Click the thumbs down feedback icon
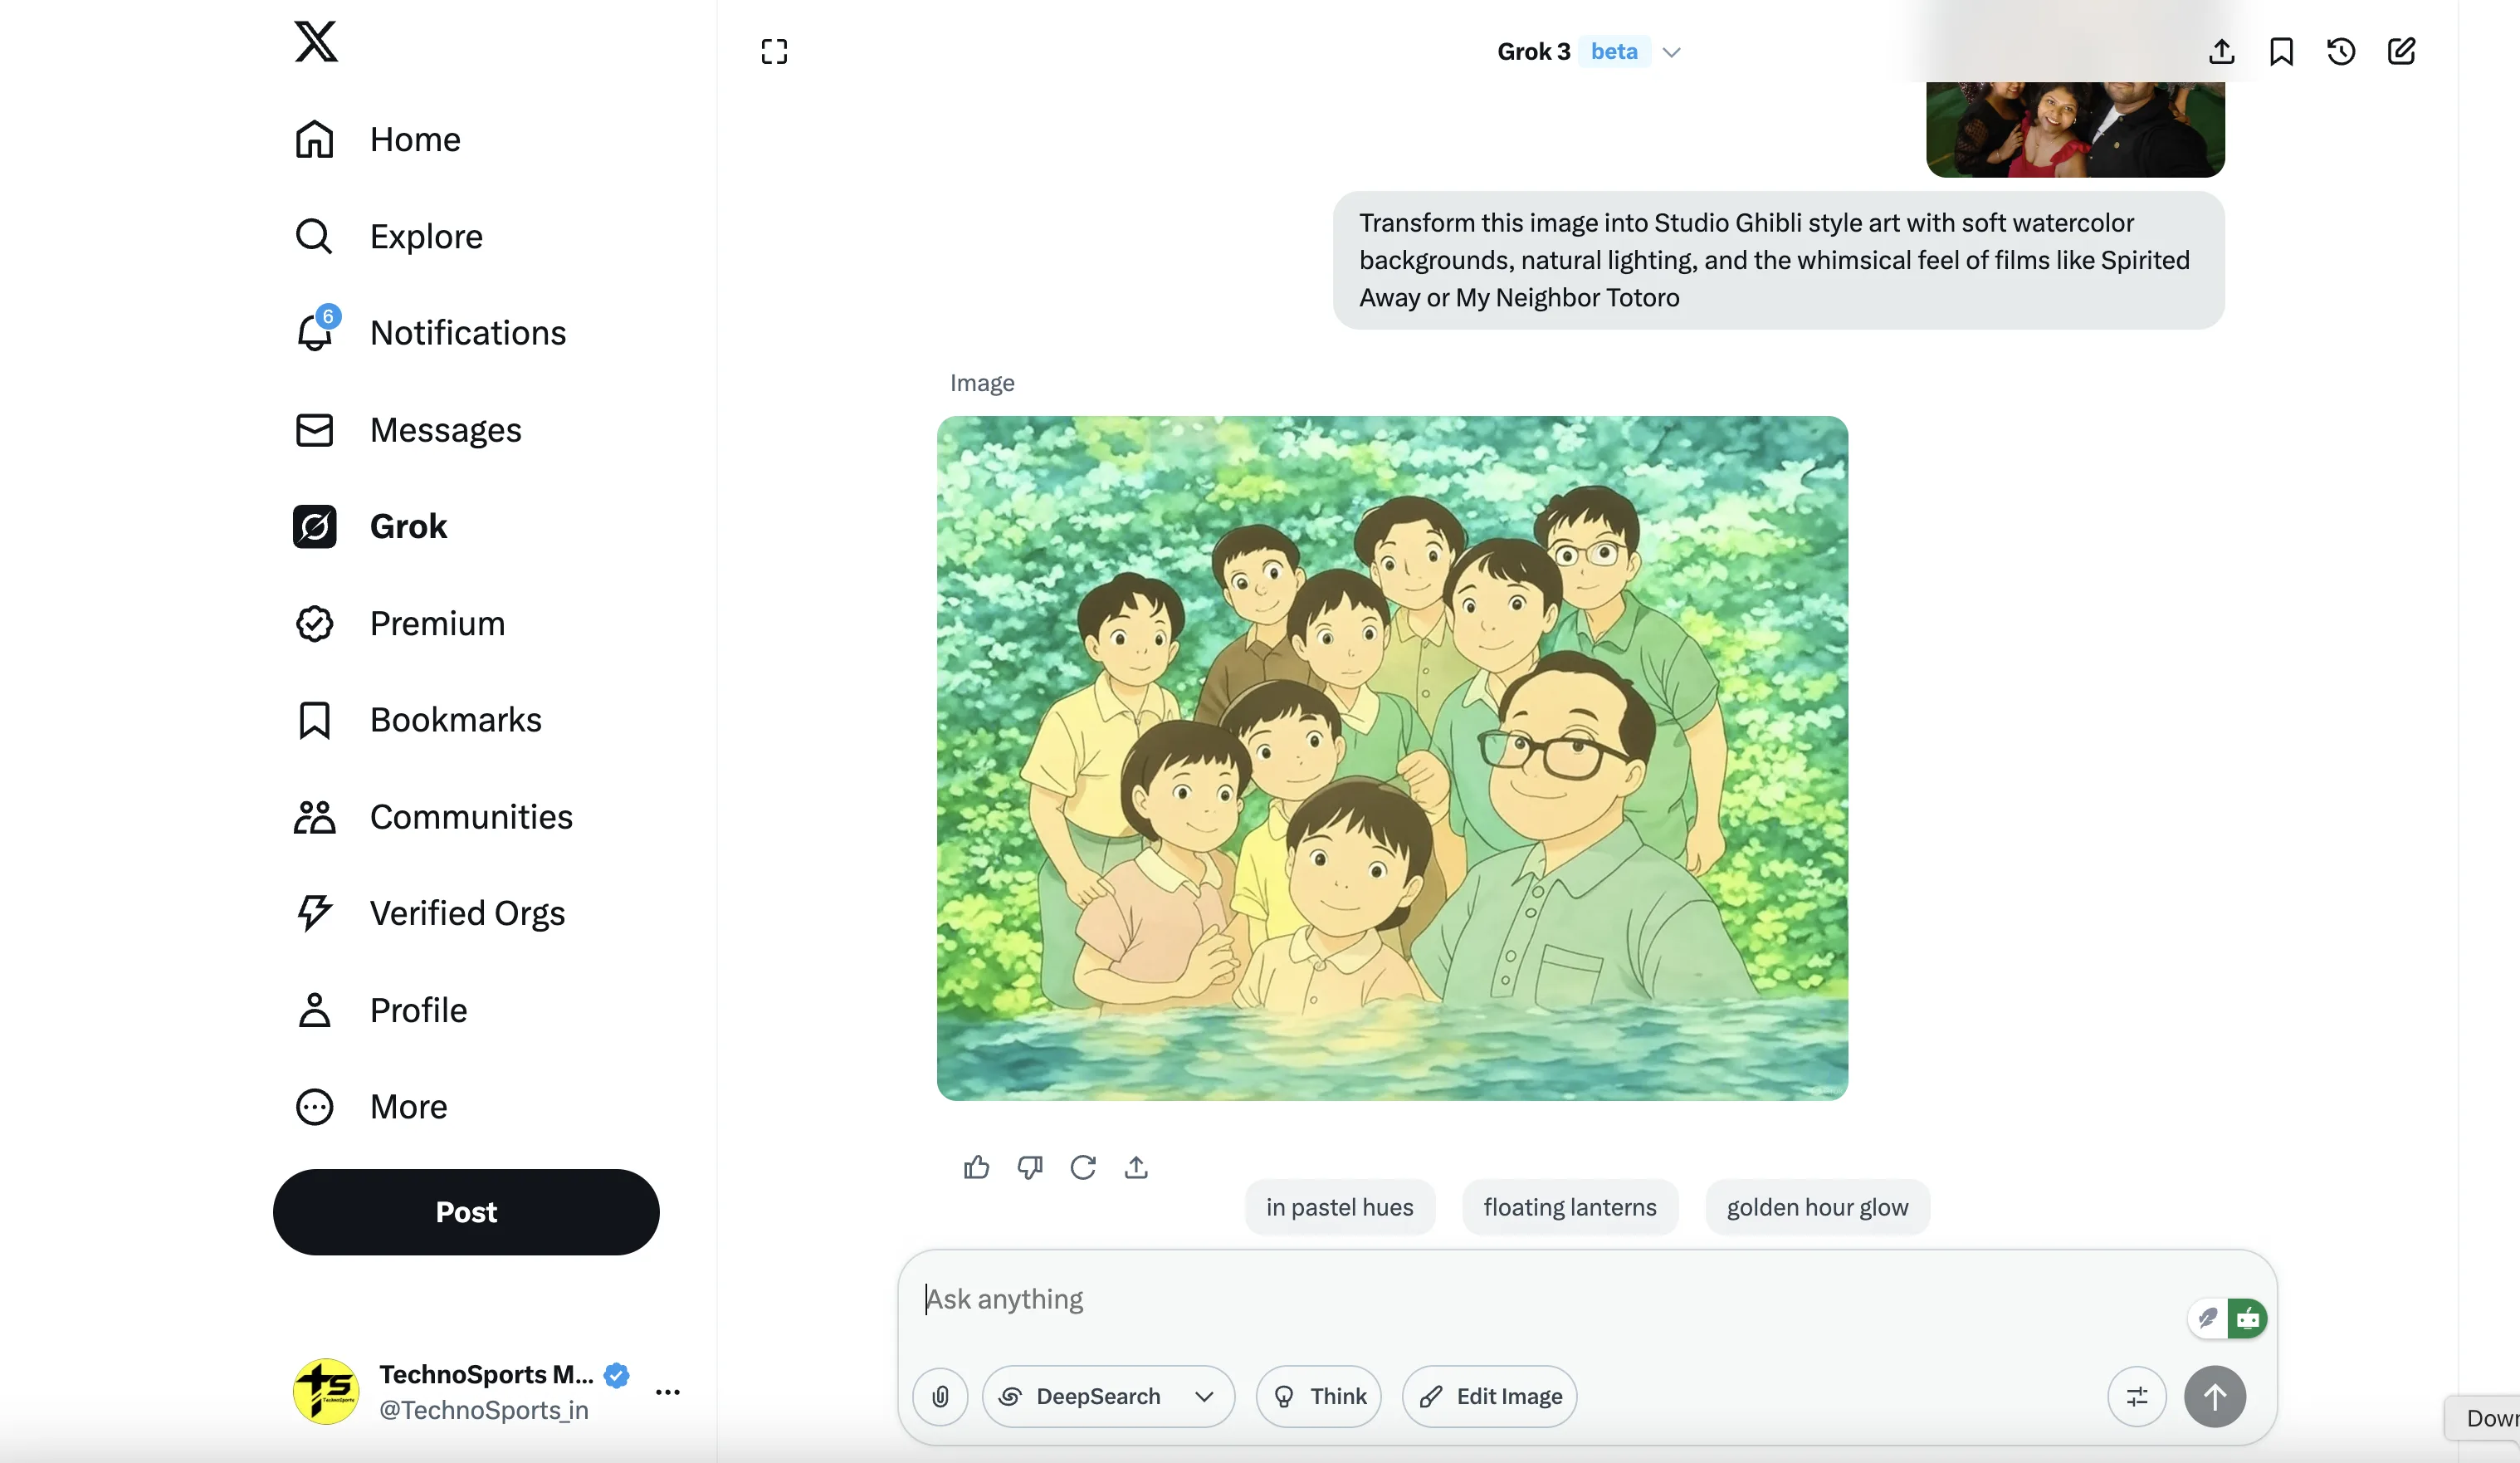The height and width of the screenshot is (1463, 2520). 1029,1167
